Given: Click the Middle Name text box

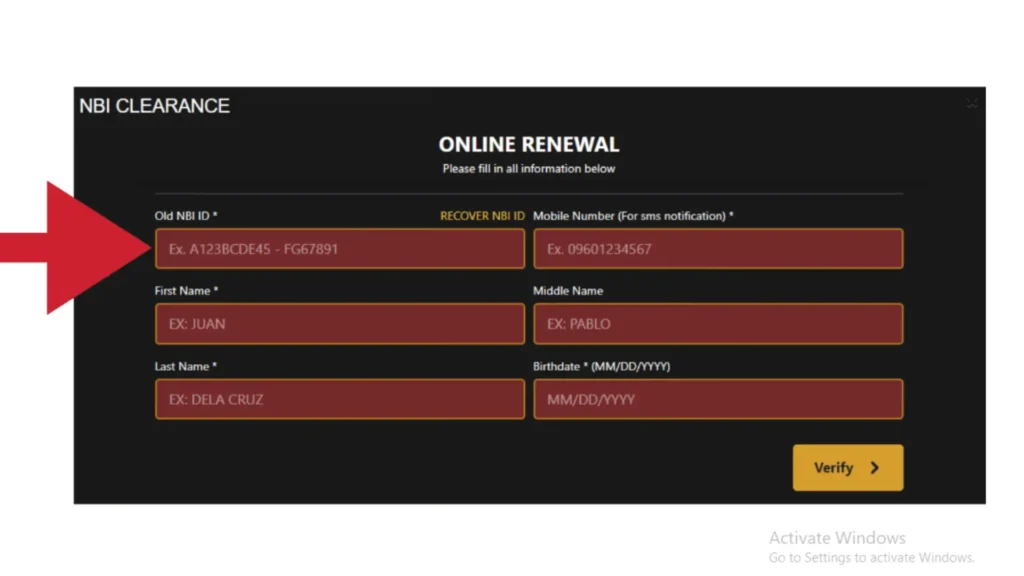Looking at the screenshot, I should tap(718, 323).
